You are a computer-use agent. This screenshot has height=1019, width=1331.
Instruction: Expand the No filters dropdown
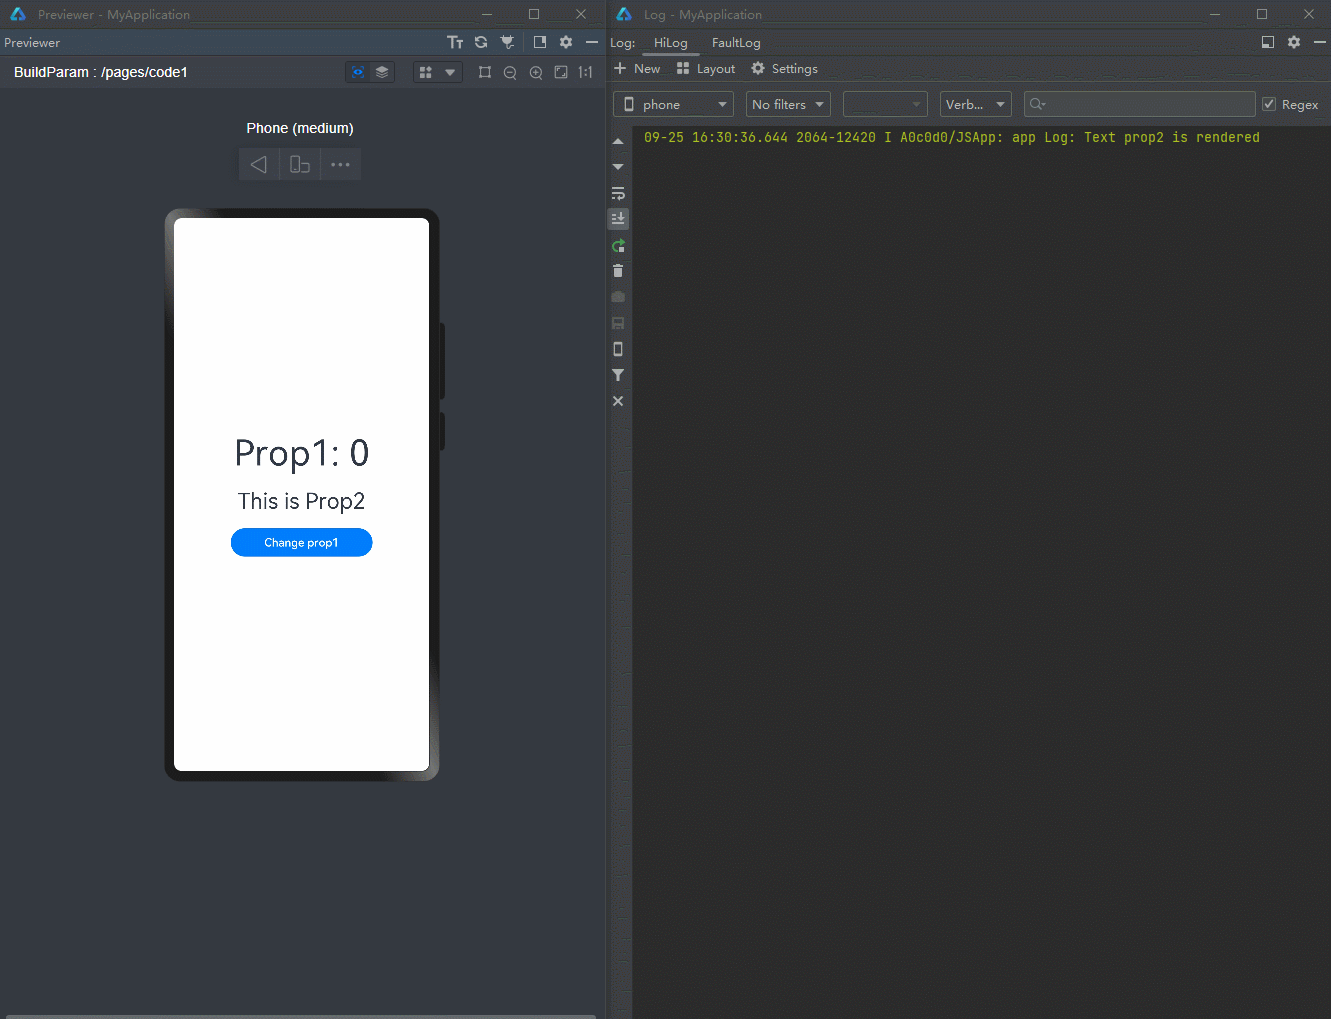pyautogui.click(x=788, y=104)
